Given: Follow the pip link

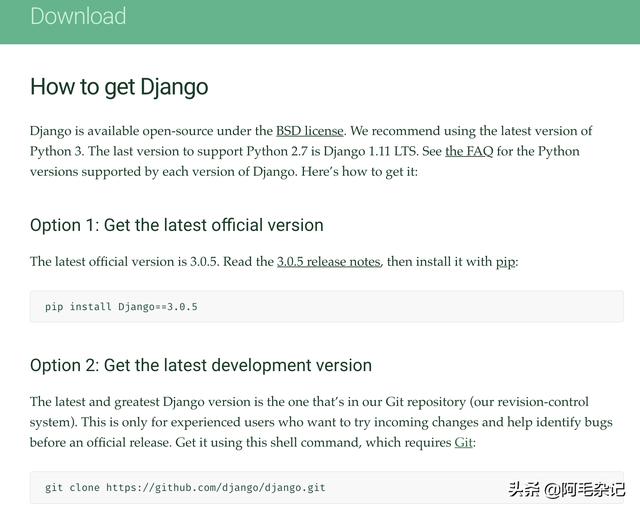Looking at the screenshot, I should point(505,262).
